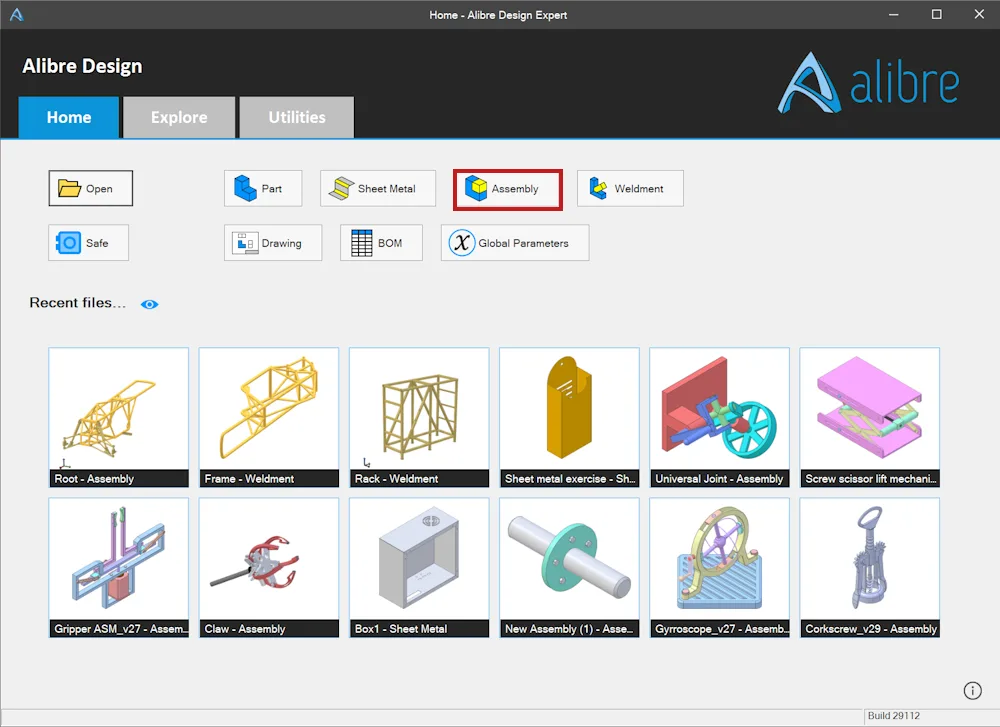Click the Alibre logo in the header

868,83
